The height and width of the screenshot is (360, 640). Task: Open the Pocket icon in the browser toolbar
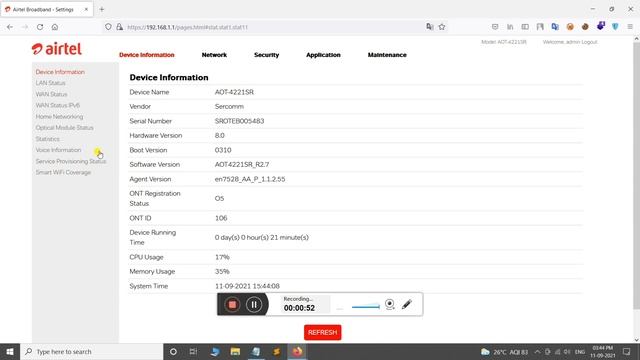point(495,27)
